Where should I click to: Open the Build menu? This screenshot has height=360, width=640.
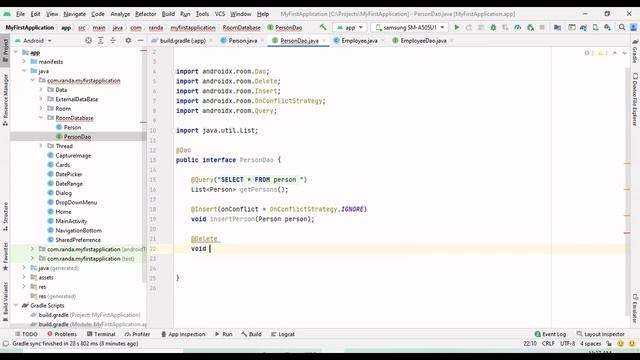point(168,14)
